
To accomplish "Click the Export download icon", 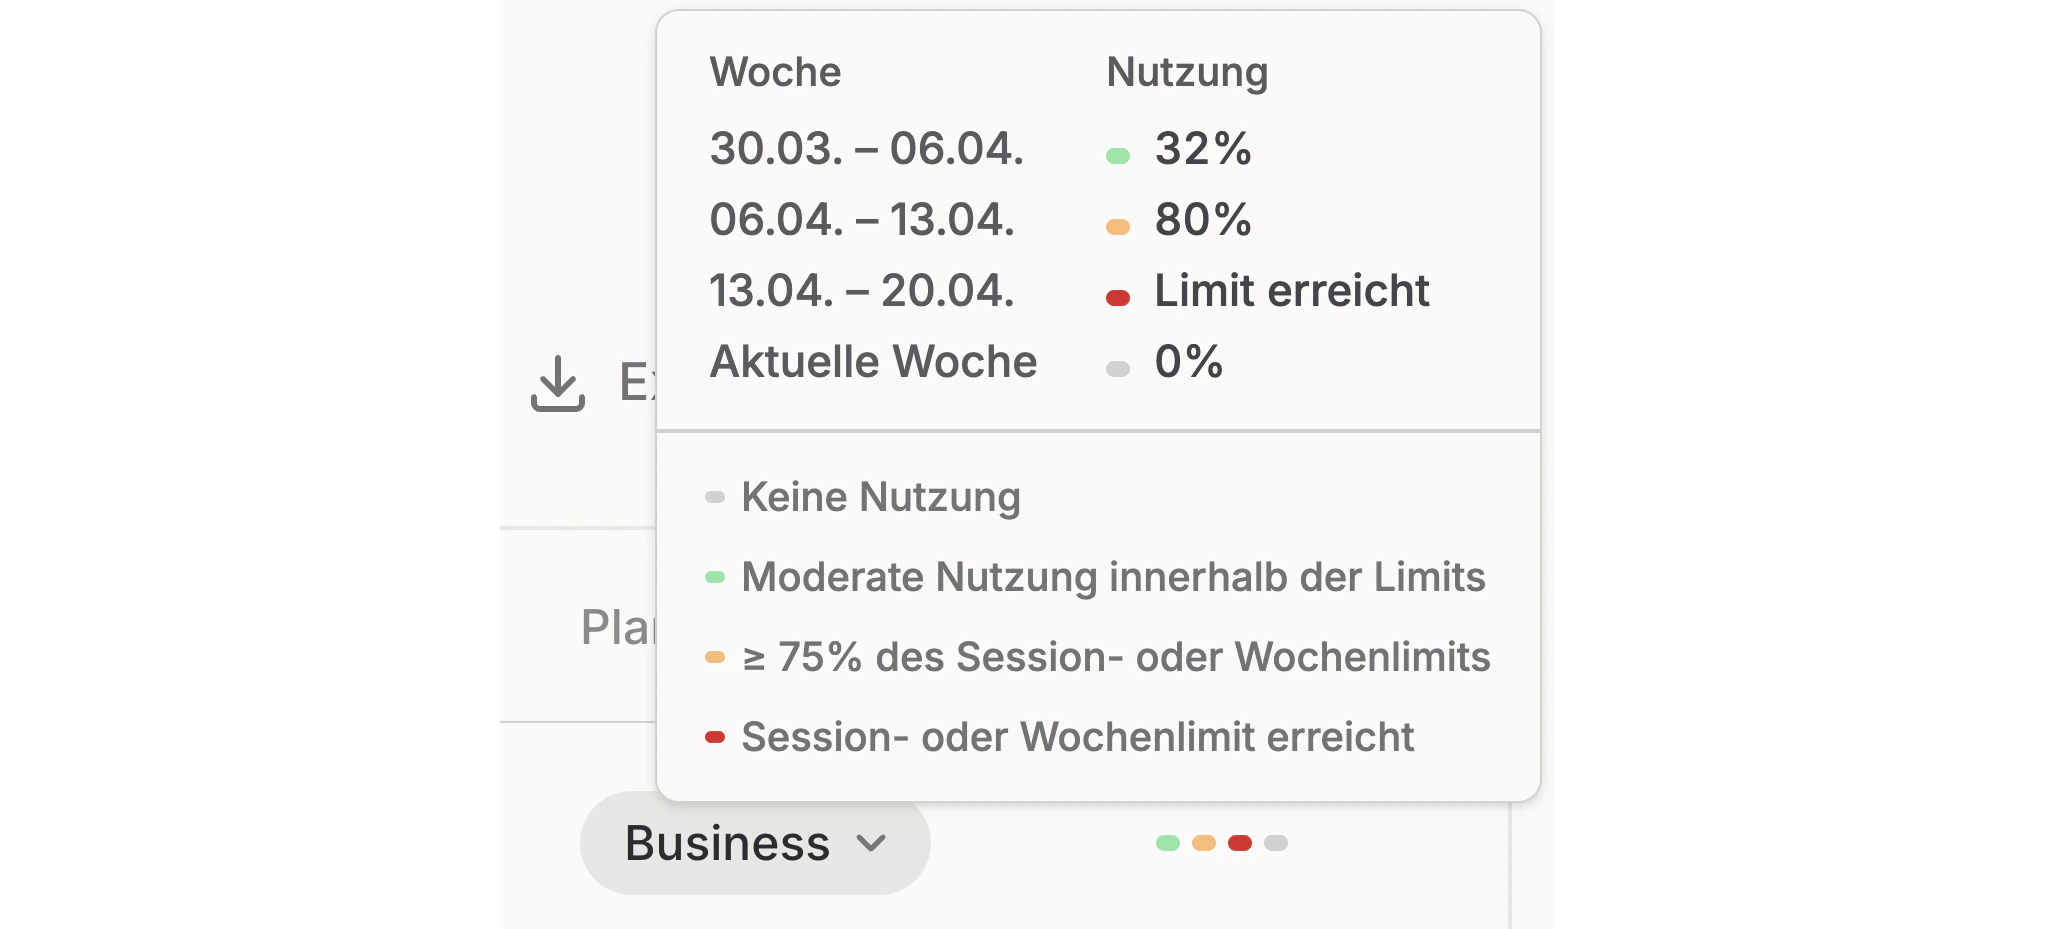I will tap(557, 385).
